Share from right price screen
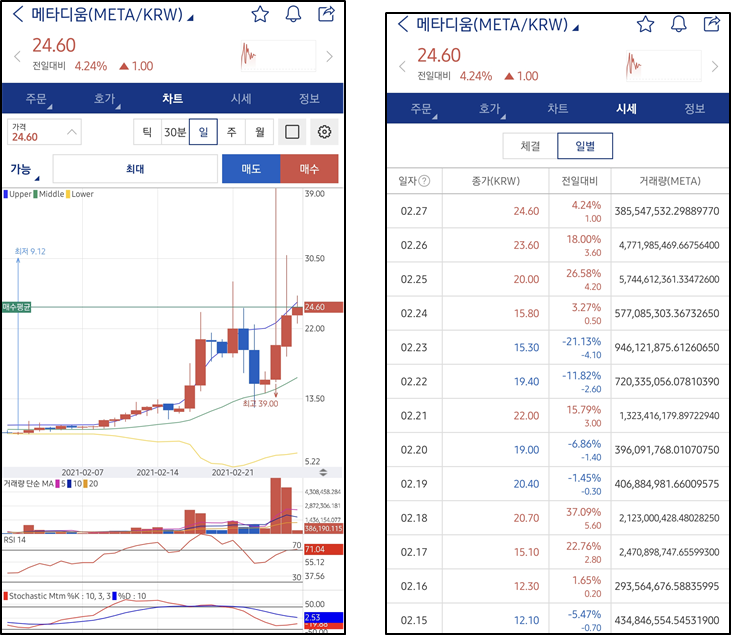The width and height of the screenshot is (731, 635). click(x=711, y=23)
